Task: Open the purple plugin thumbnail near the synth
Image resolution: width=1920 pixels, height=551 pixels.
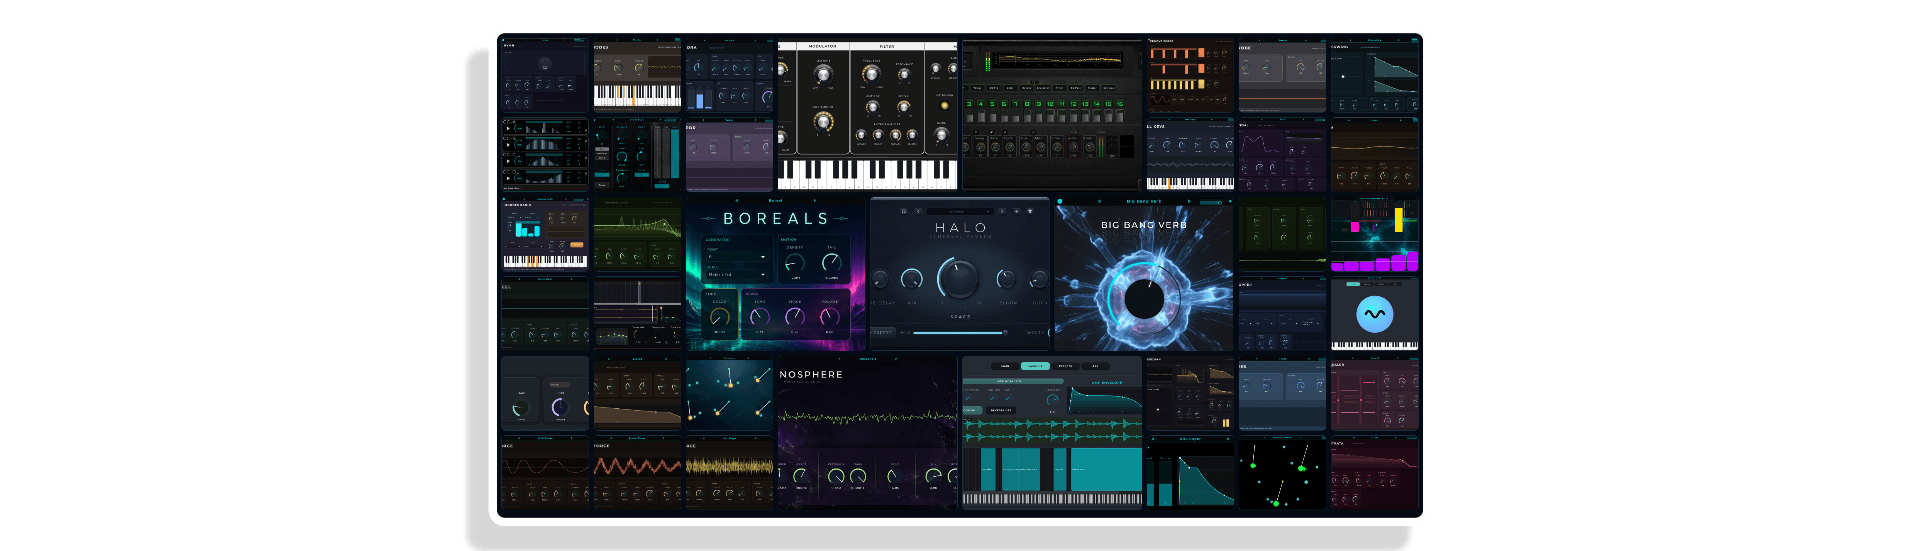Action: point(729,155)
